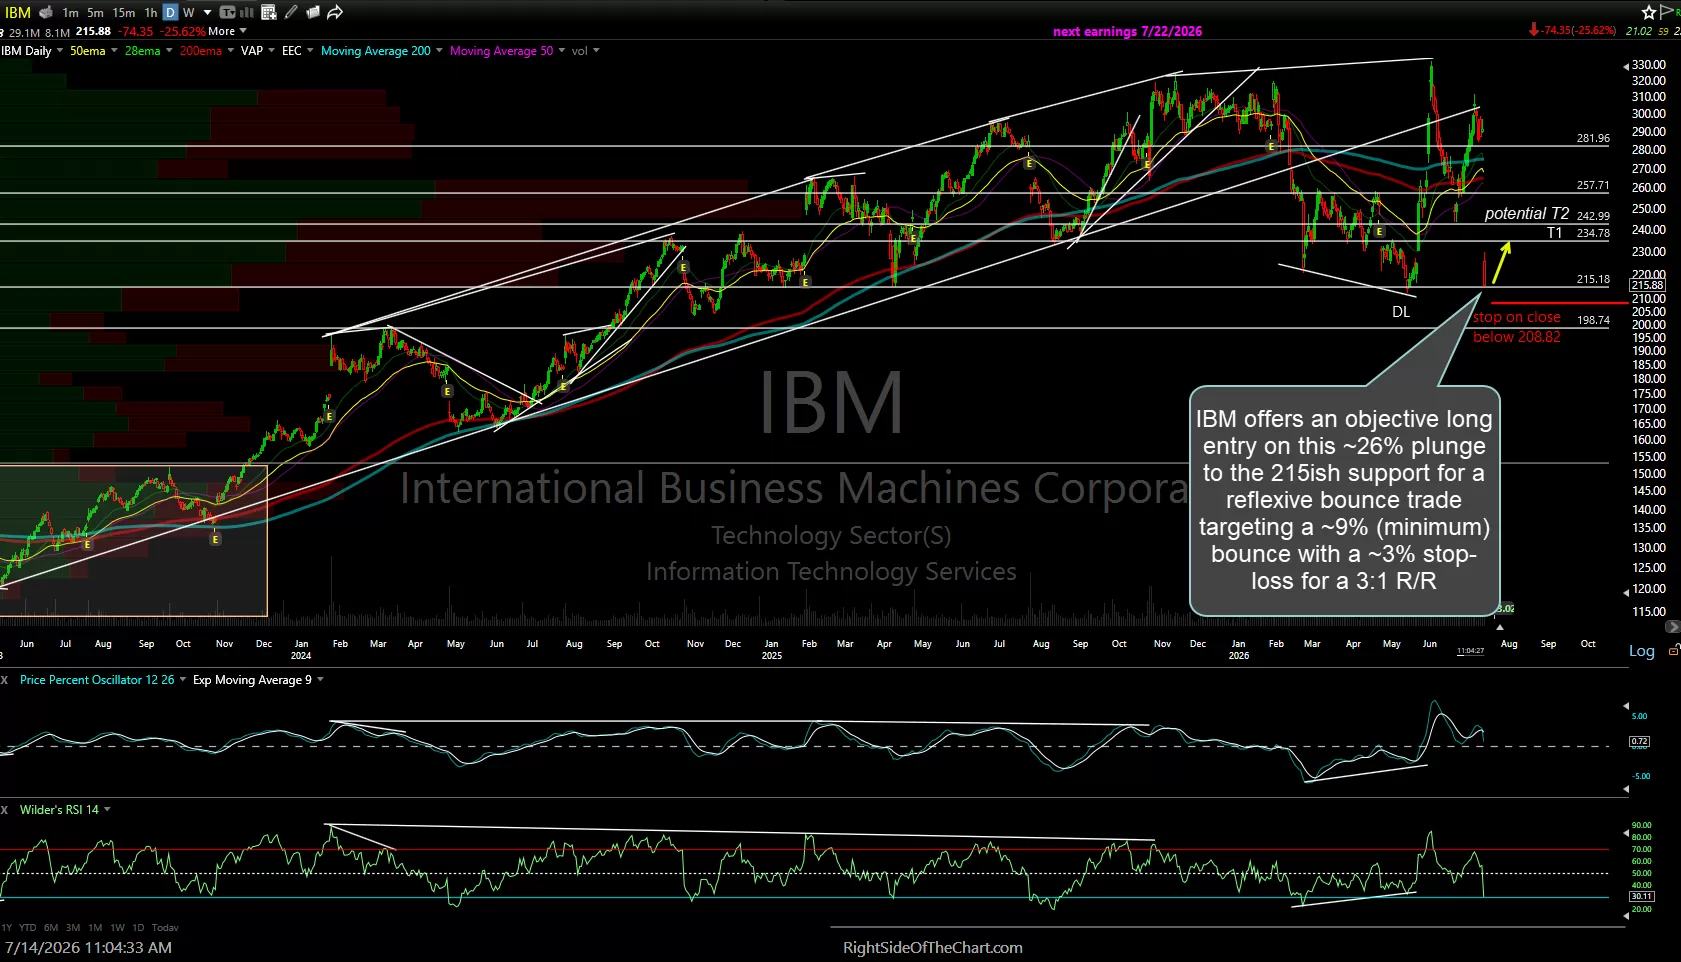Close the Price Percent Oscillator pane
This screenshot has width=1681, height=962.
tap(5, 680)
